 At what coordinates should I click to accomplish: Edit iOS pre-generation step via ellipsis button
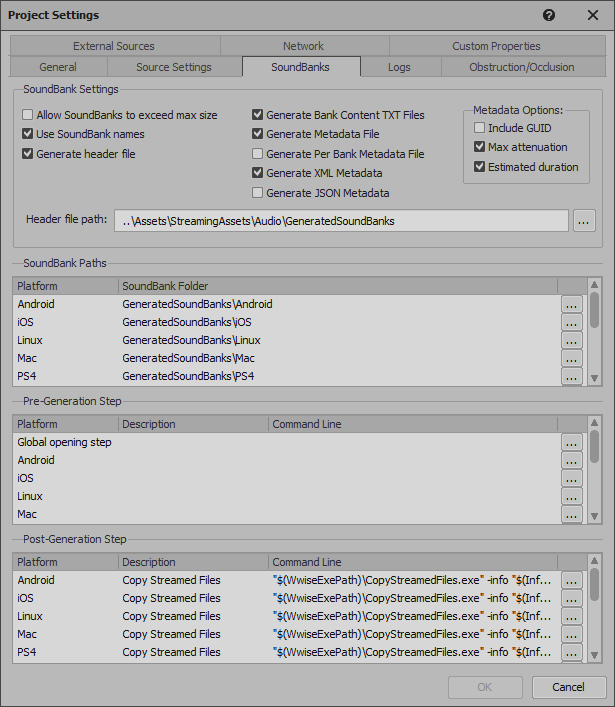point(571,479)
